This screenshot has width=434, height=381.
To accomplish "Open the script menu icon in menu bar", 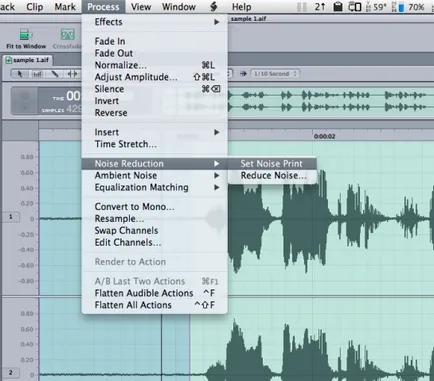I will pos(214,7).
